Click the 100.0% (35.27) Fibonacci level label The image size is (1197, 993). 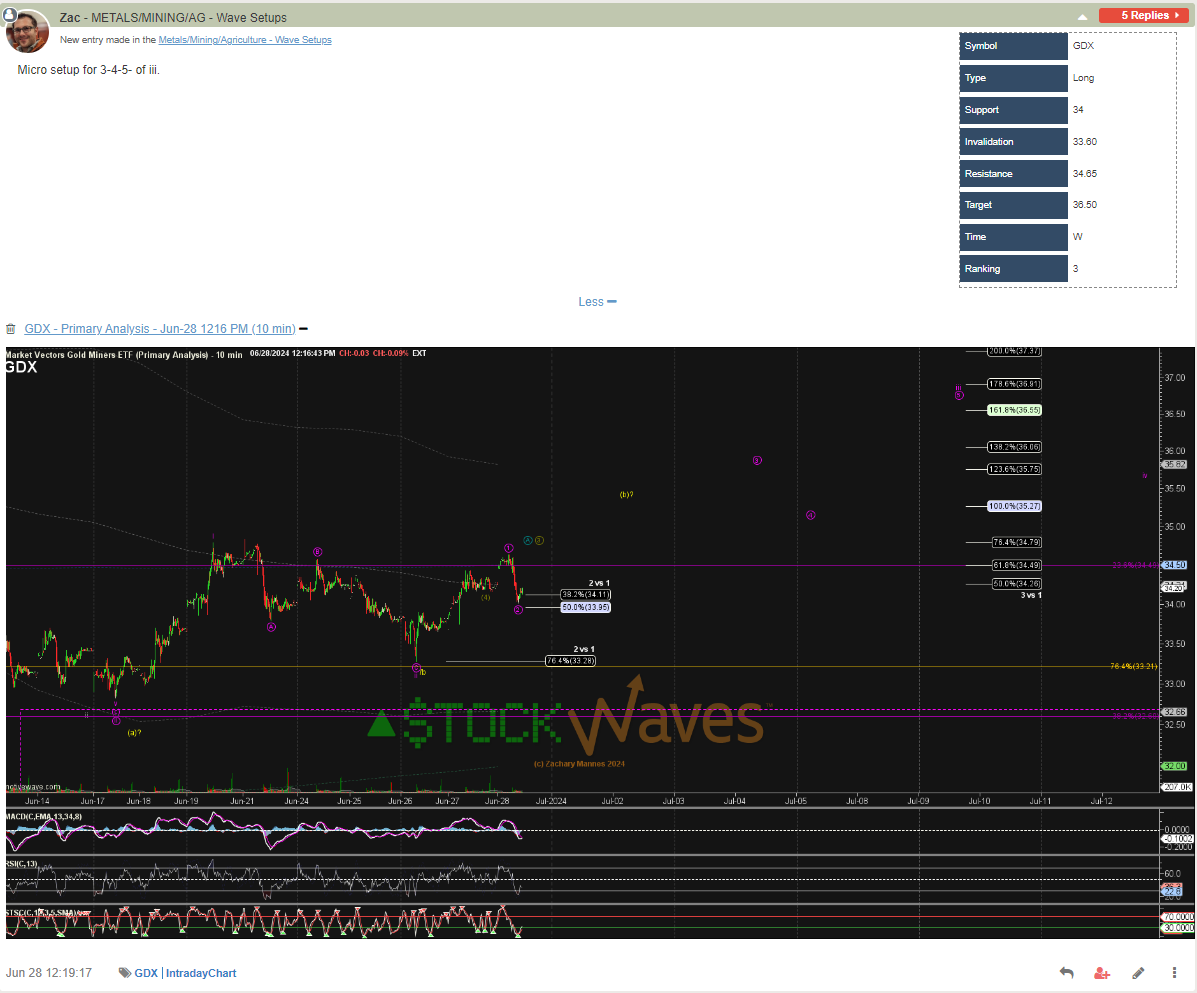(1015, 507)
